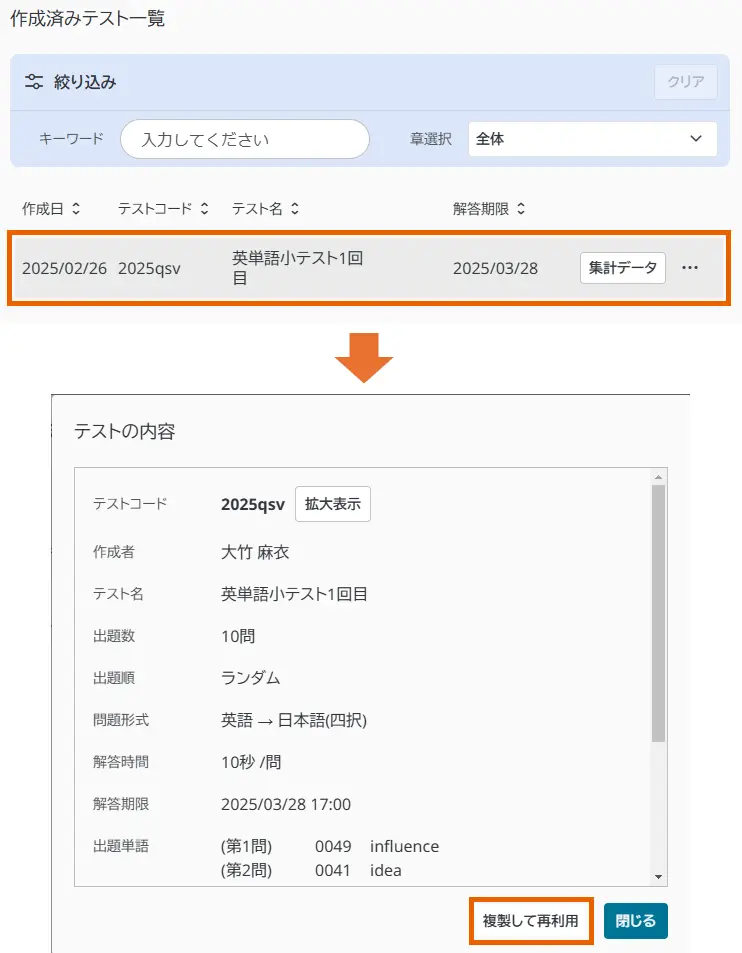Click the 拡大表示 button next to test code
The height and width of the screenshot is (953, 742).
(x=332, y=504)
